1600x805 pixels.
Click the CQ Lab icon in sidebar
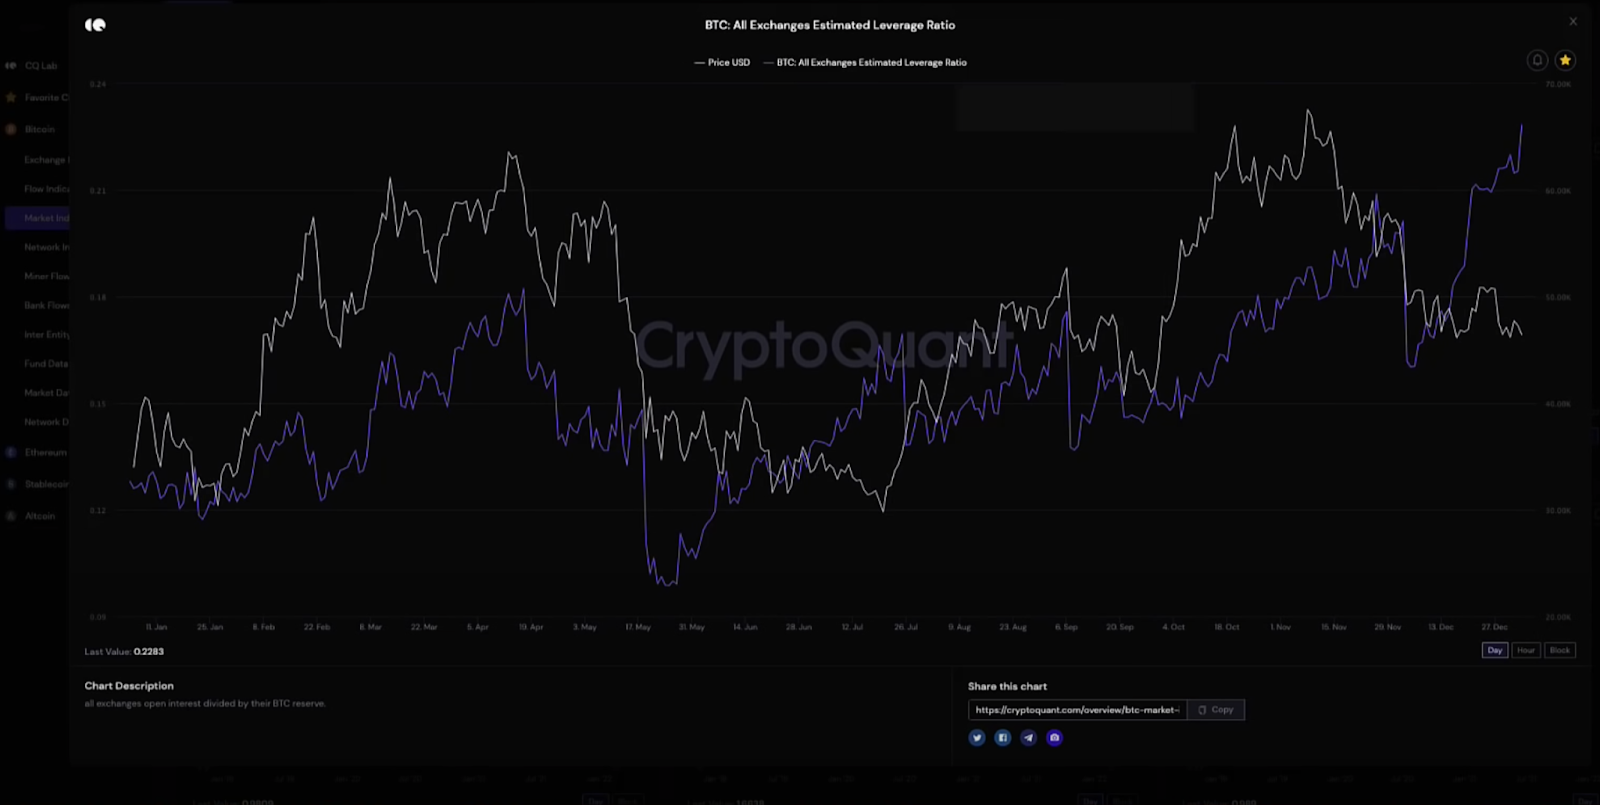coord(11,66)
